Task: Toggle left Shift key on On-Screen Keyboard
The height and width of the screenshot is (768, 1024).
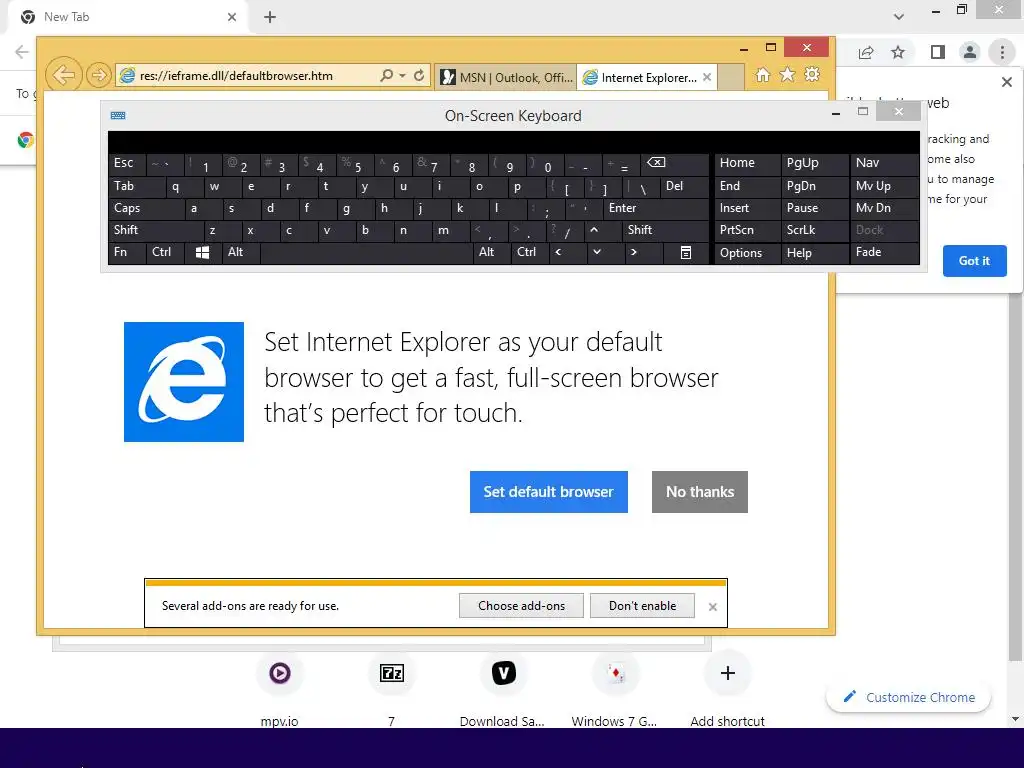Action: (155, 230)
